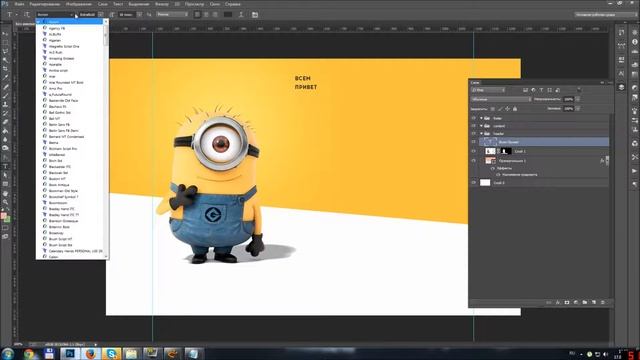Click the foreground color swatch
Screen dimensions: 640x360
point(3,216)
